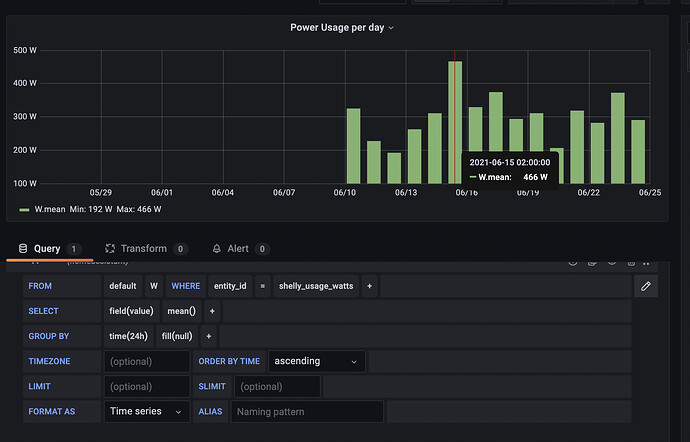690x442 pixels.
Task: Click the rightmost bar near 06/25
Action: (x=638, y=152)
